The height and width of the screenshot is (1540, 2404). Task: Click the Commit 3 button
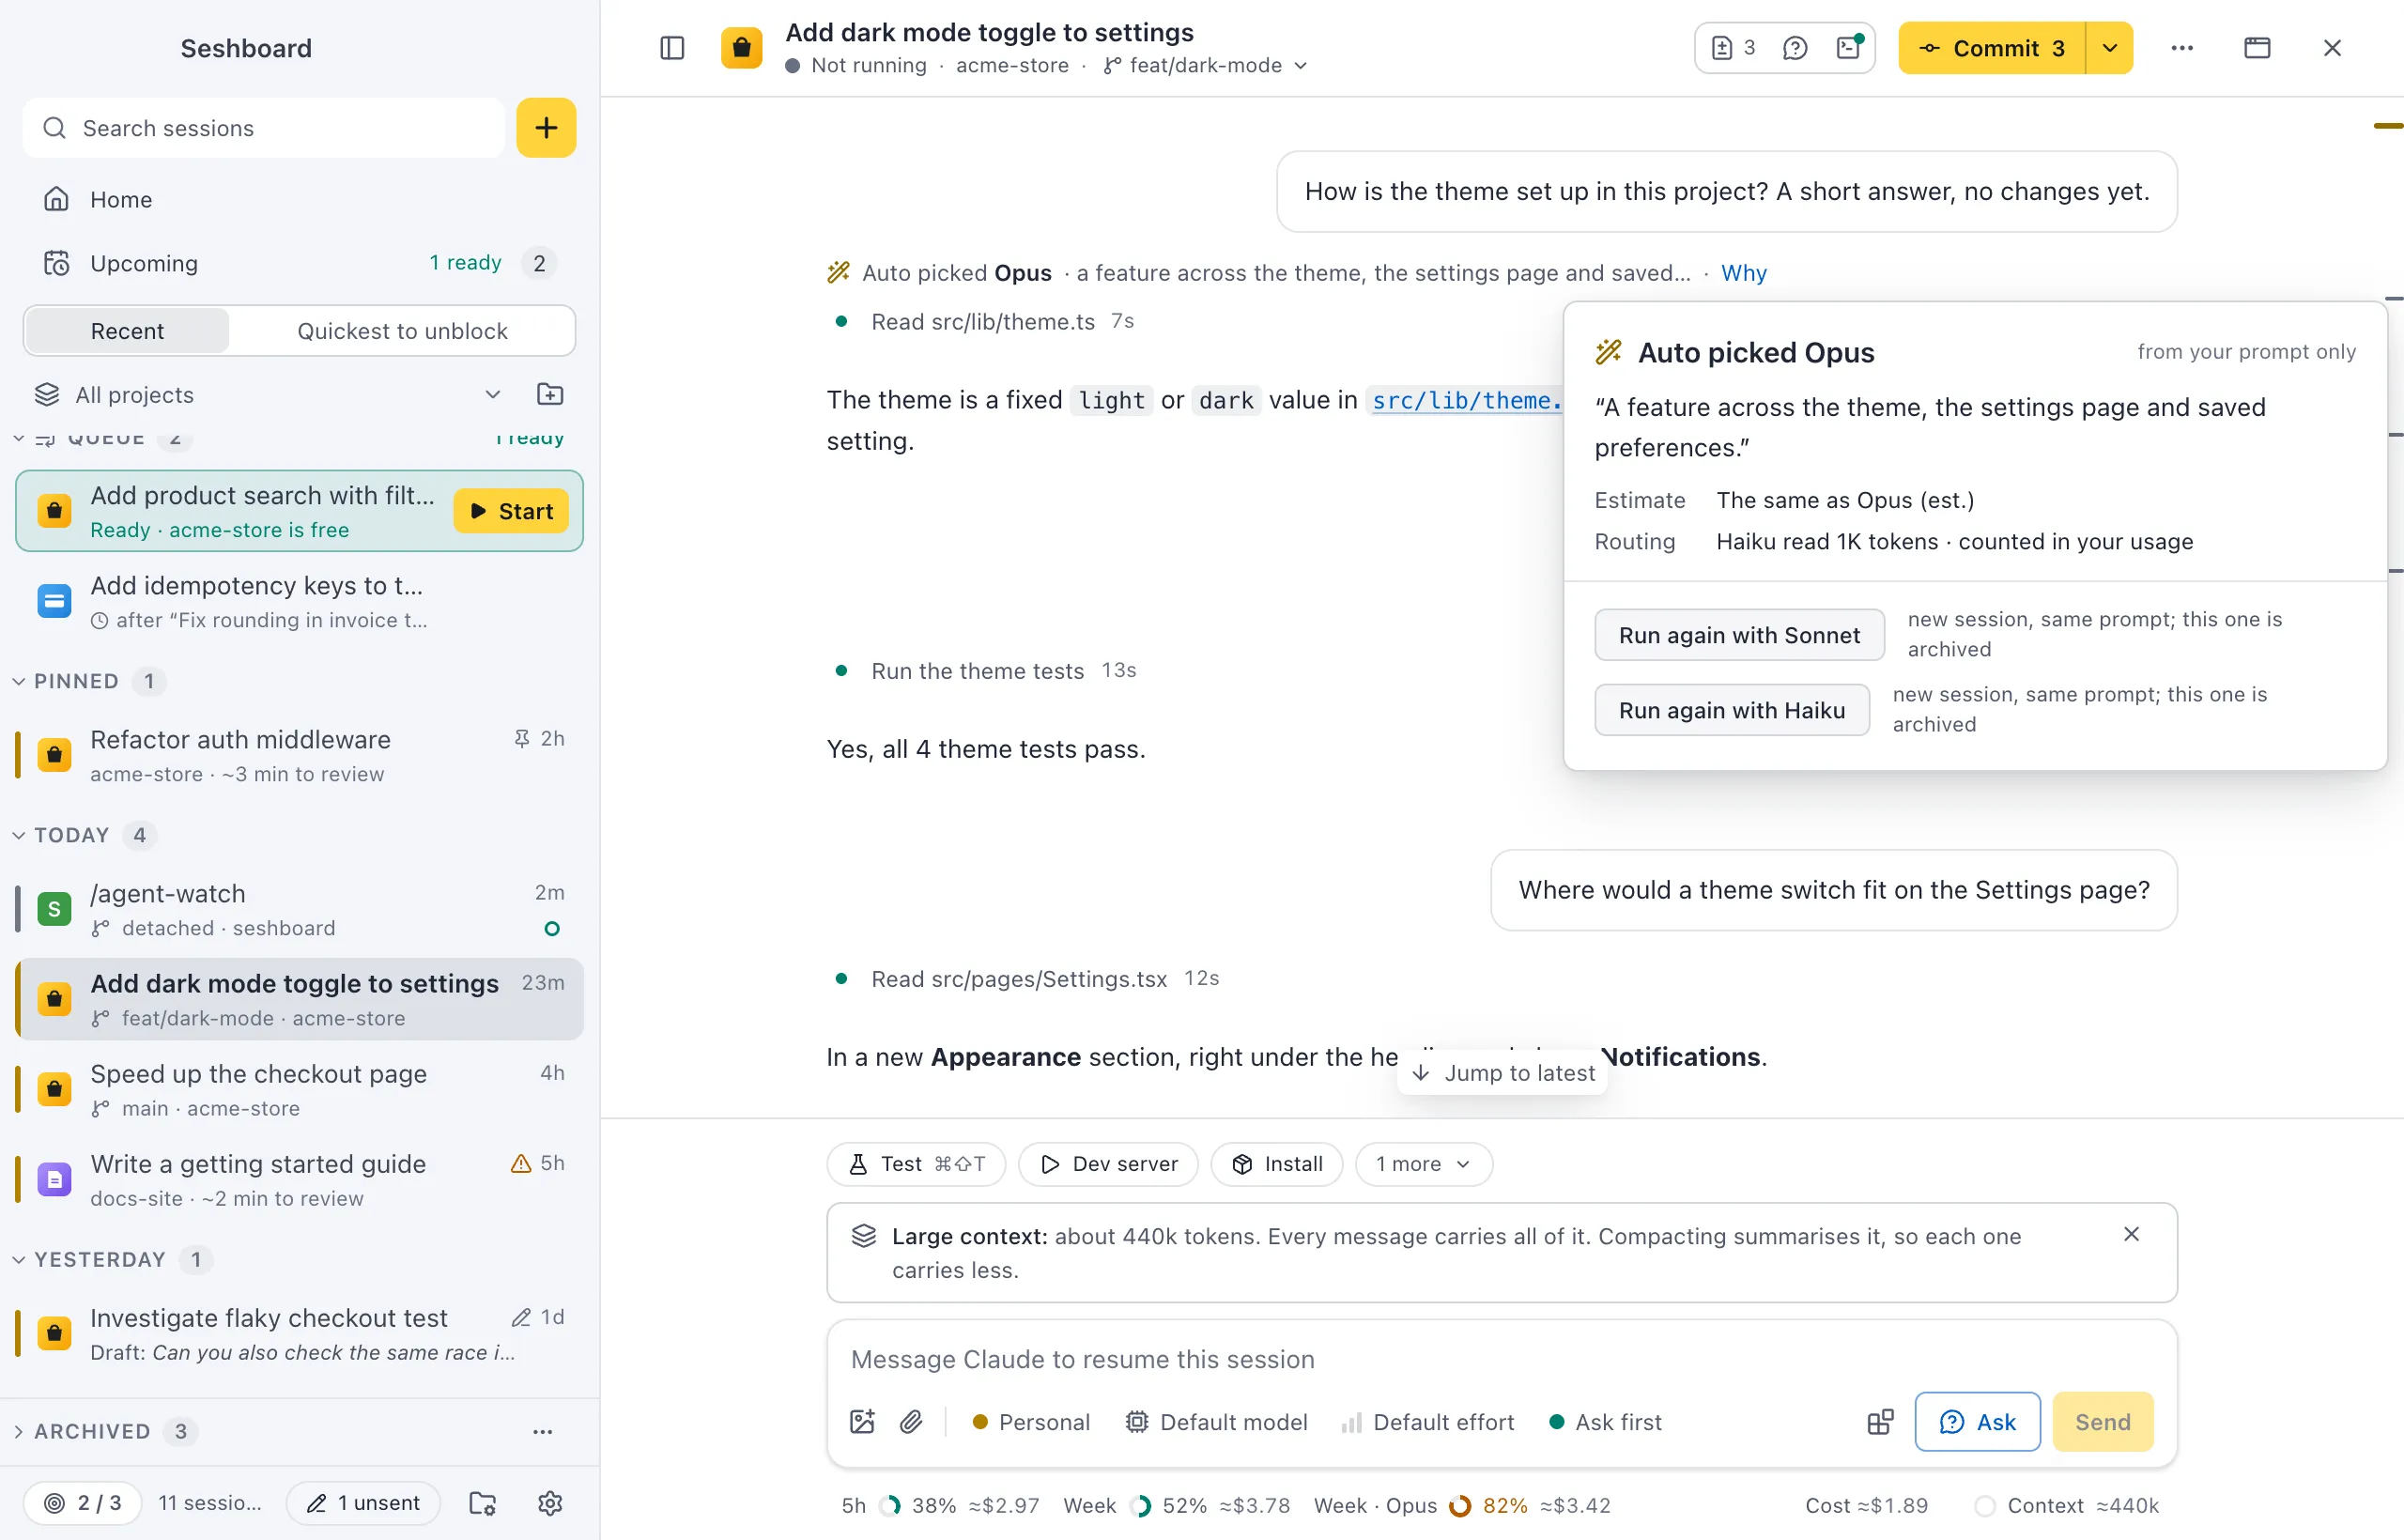(x=1992, y=48)
